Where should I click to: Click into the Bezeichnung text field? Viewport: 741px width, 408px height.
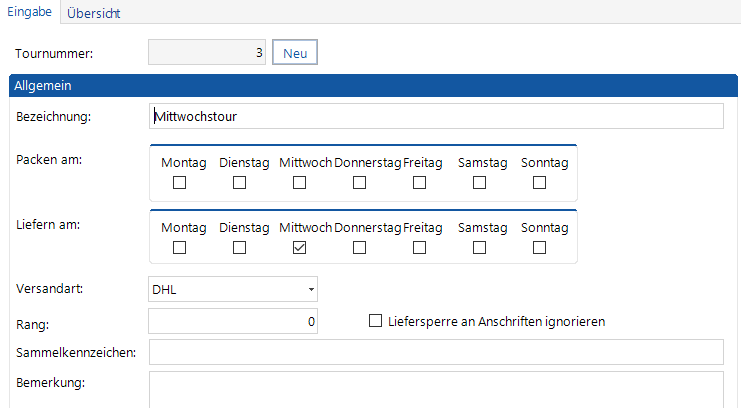tap(435, 117)
